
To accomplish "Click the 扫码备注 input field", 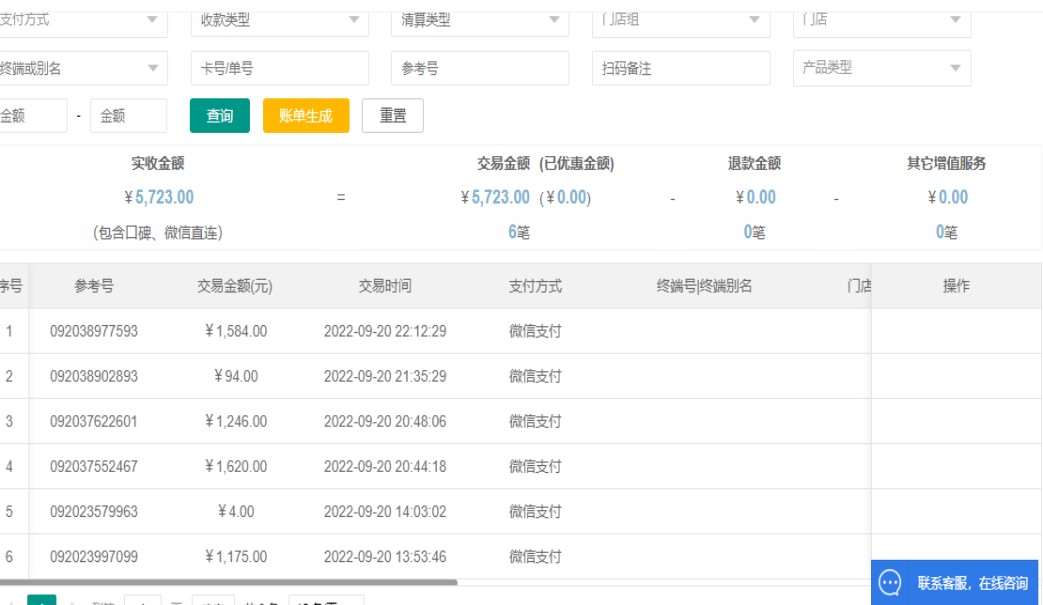I will tap(680, 68).
